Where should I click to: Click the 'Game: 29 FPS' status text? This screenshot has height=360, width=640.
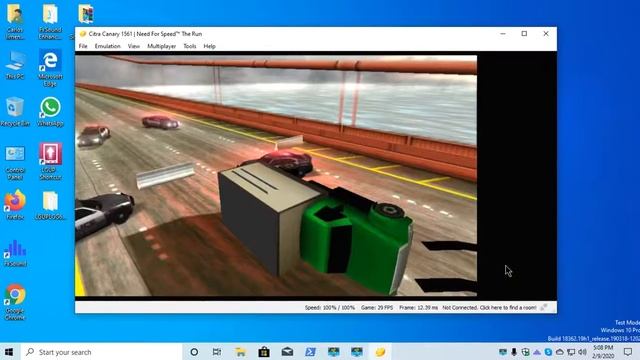377,307
